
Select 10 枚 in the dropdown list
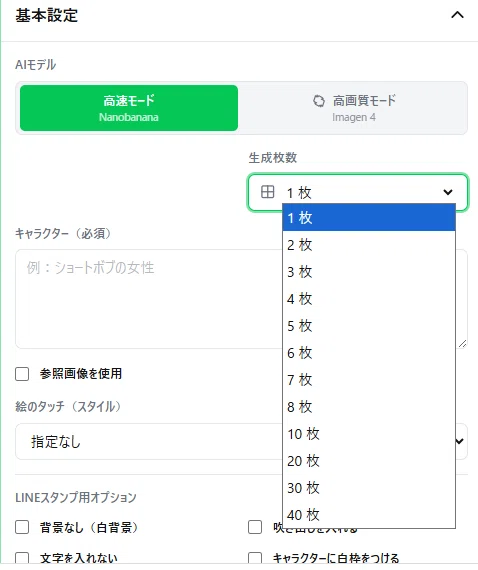coord(369,434)
